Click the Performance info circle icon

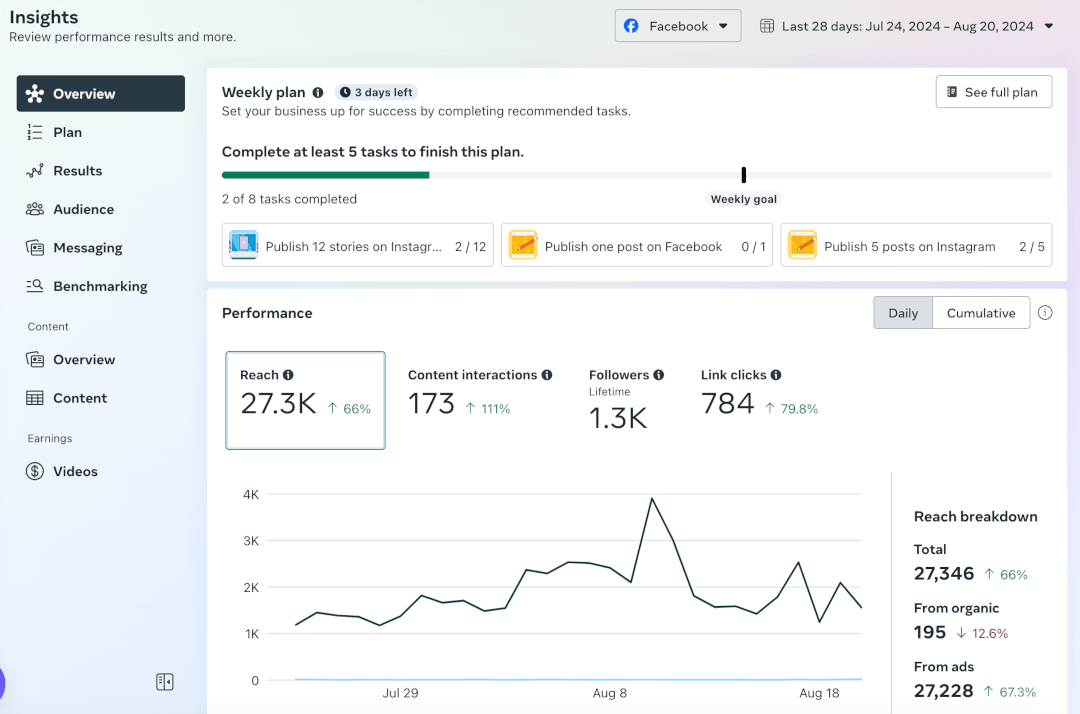pos(1045,313)
